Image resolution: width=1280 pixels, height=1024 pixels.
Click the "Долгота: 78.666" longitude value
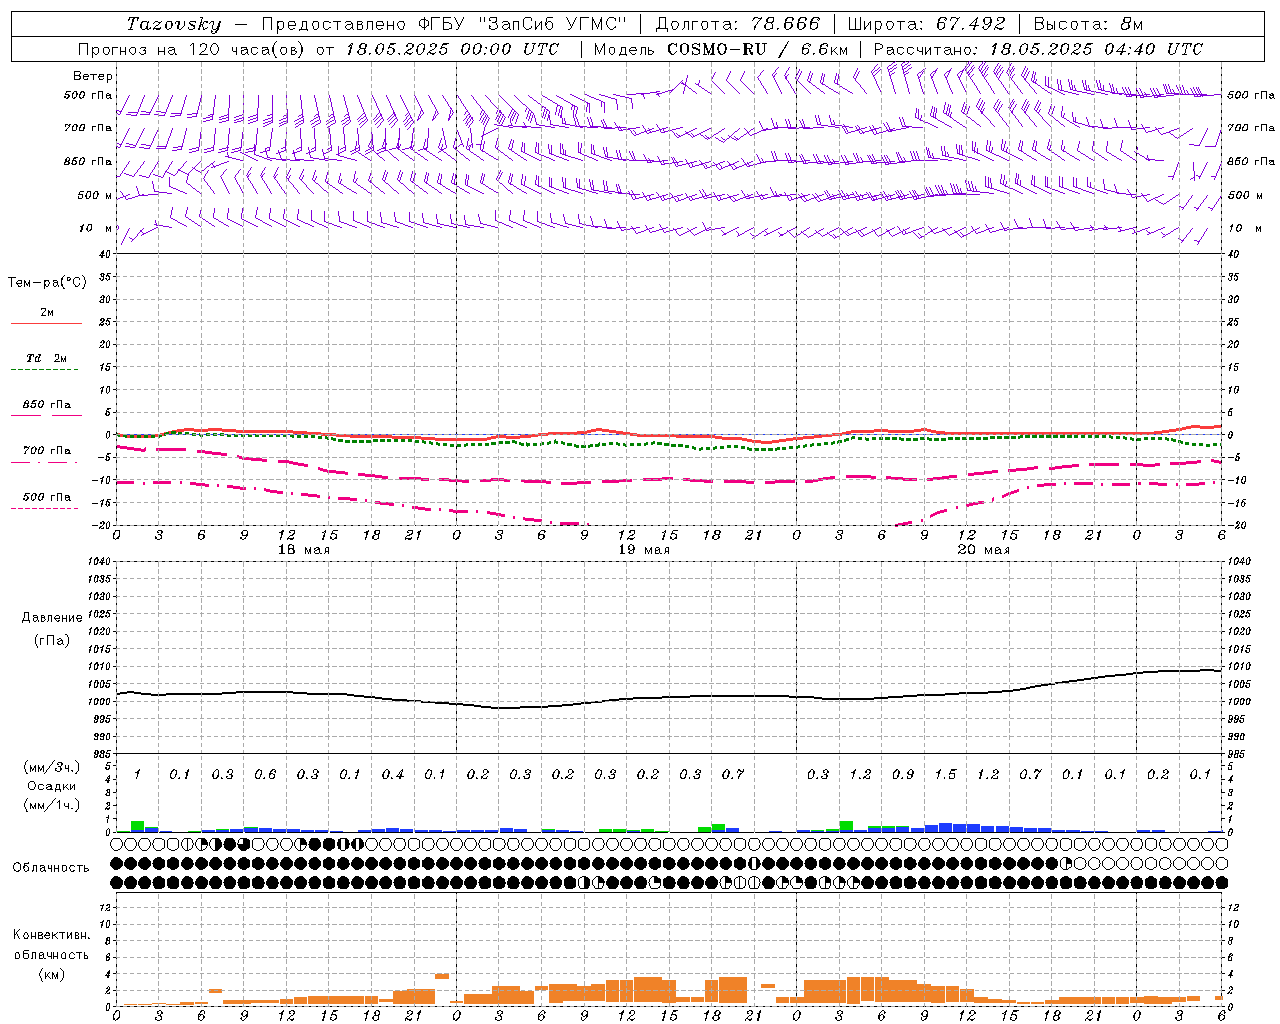pos(738,24)
